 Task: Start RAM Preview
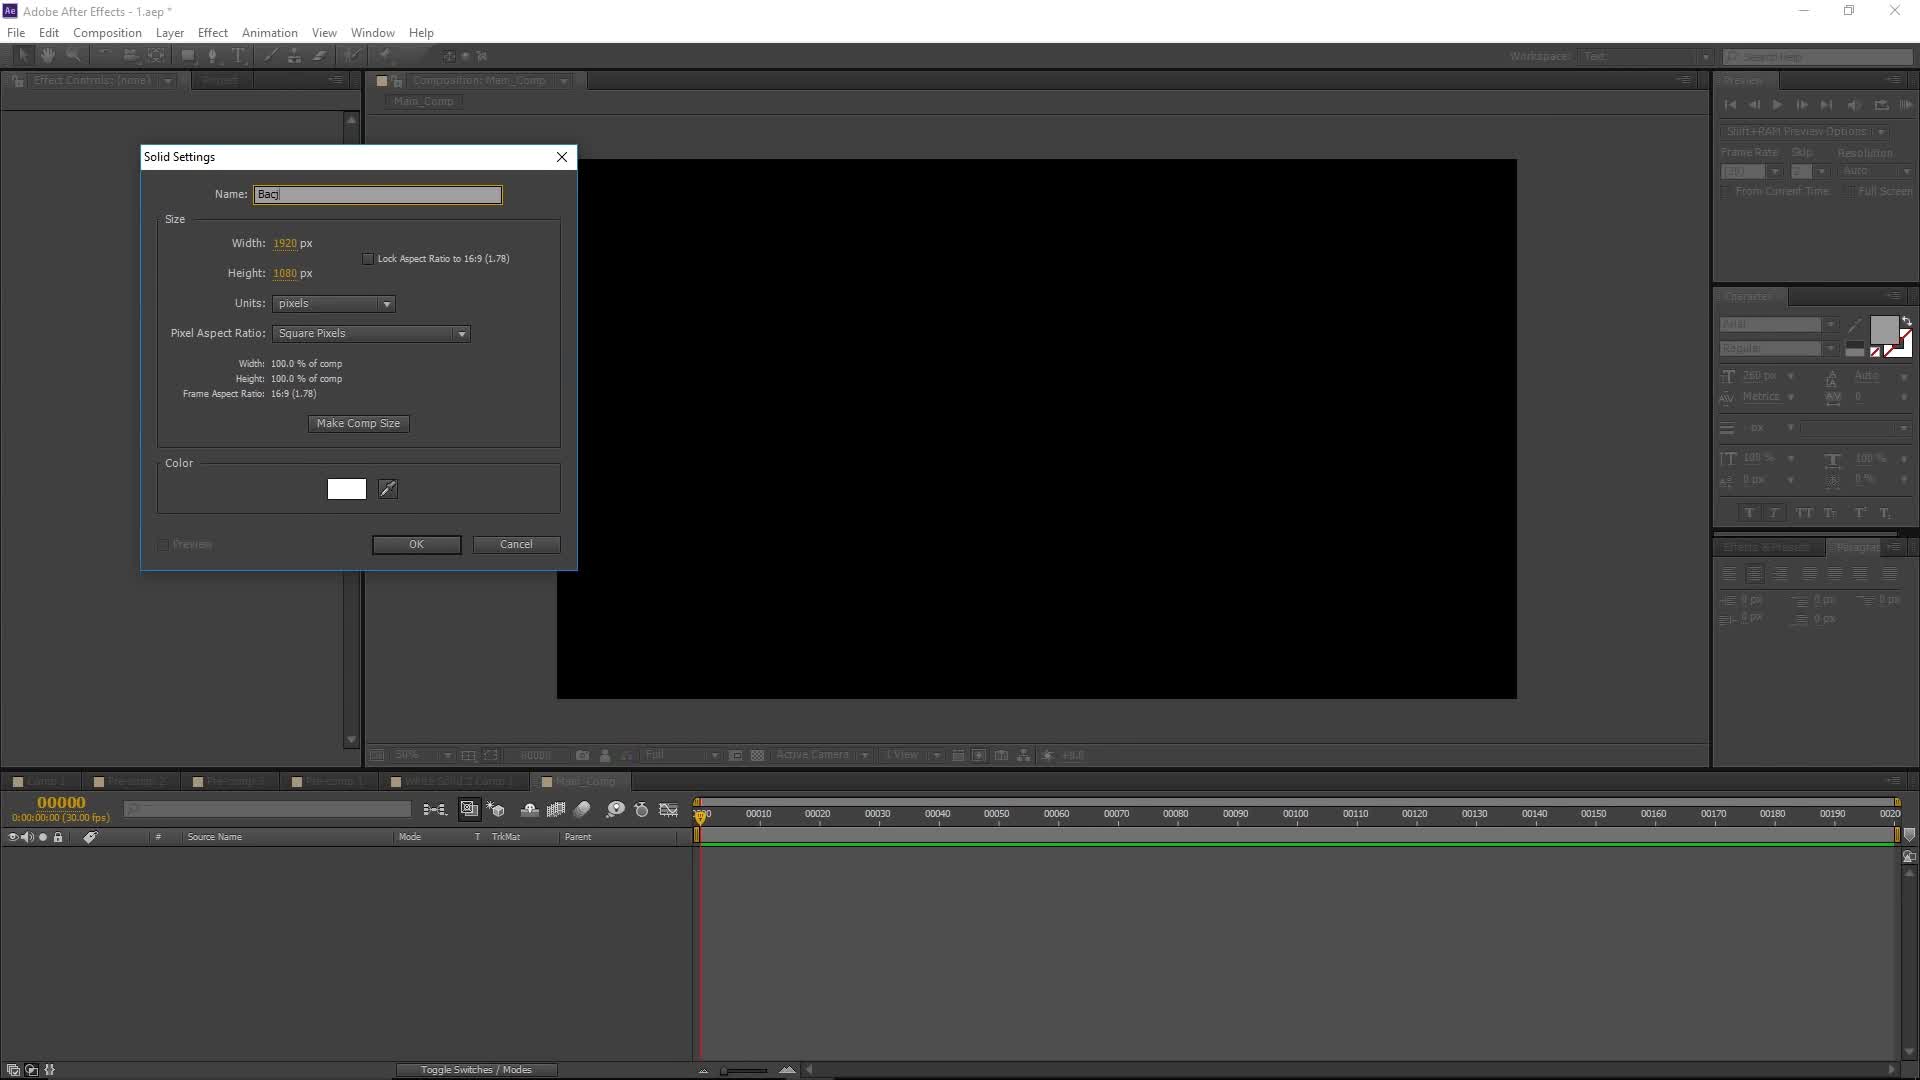1906,105
